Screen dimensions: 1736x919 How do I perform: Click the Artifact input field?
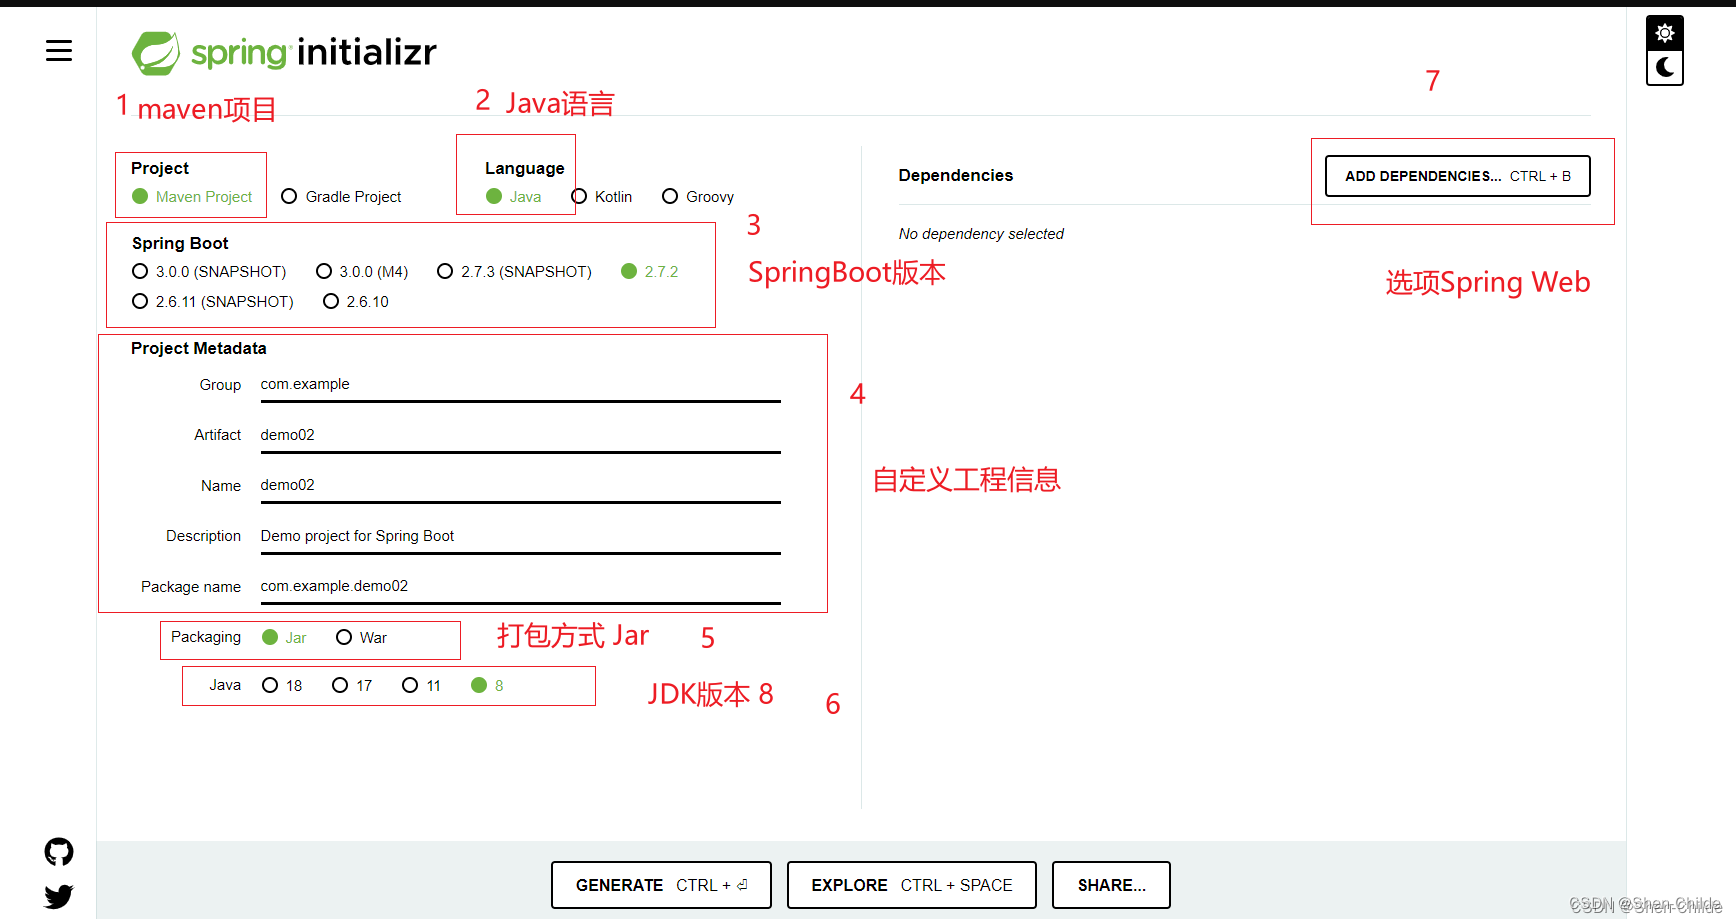point(519,434)
